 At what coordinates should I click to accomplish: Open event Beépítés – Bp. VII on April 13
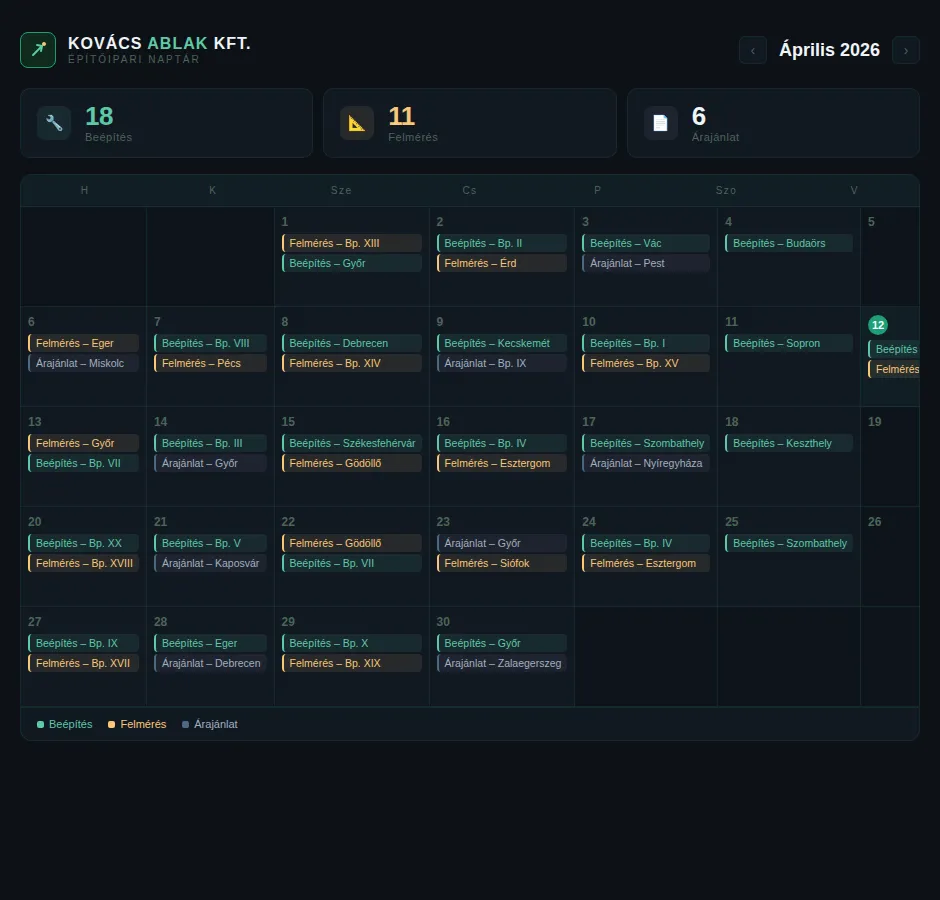pos(83,463)
